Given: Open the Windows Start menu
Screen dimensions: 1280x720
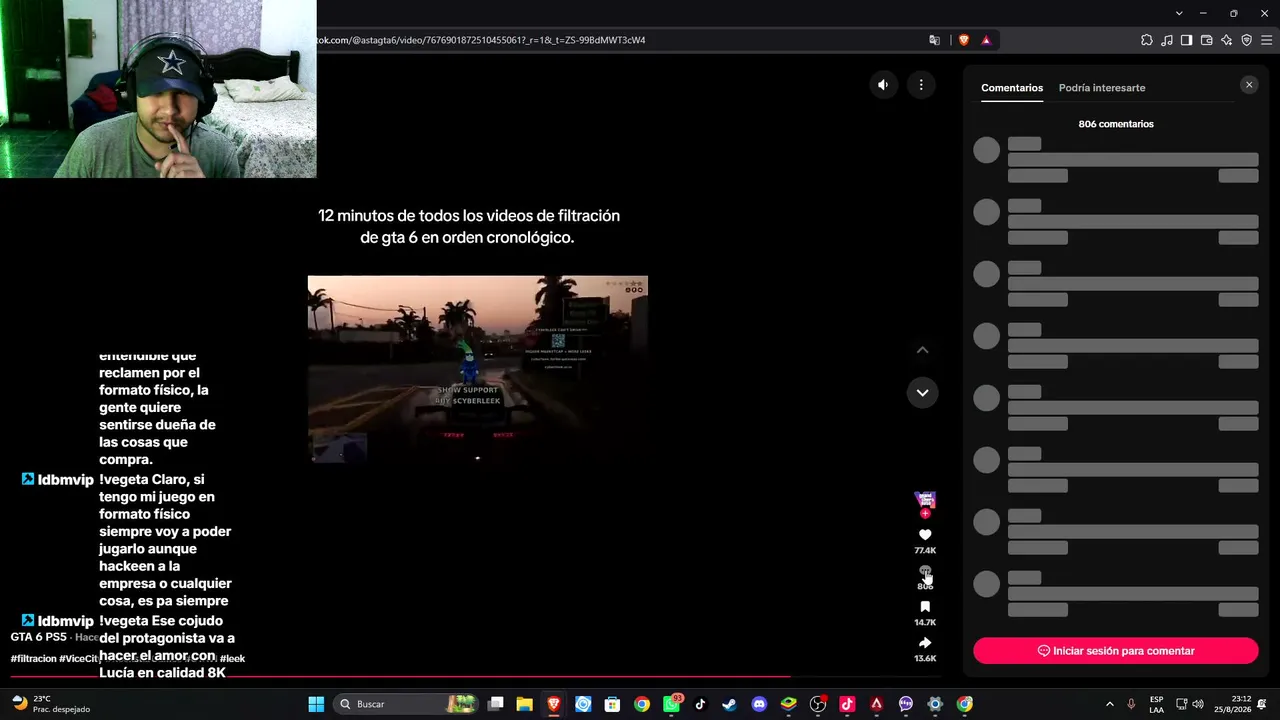Looking at the screenshot, I should (x=316, y=704).
